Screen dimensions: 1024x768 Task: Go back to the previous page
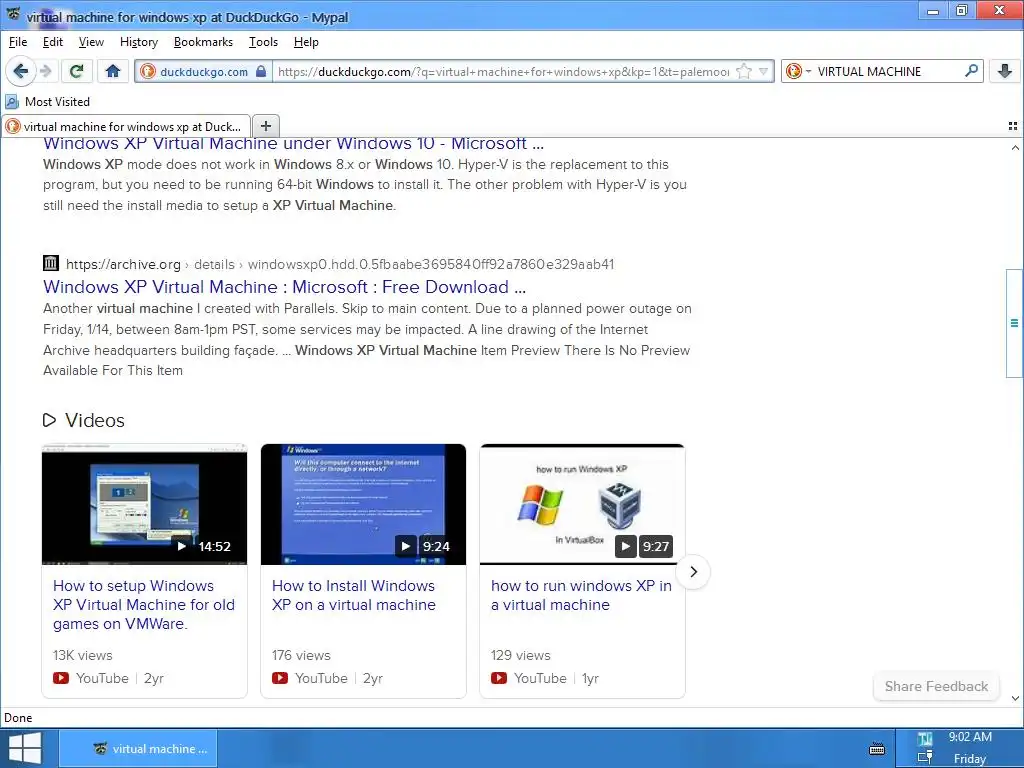20,71
